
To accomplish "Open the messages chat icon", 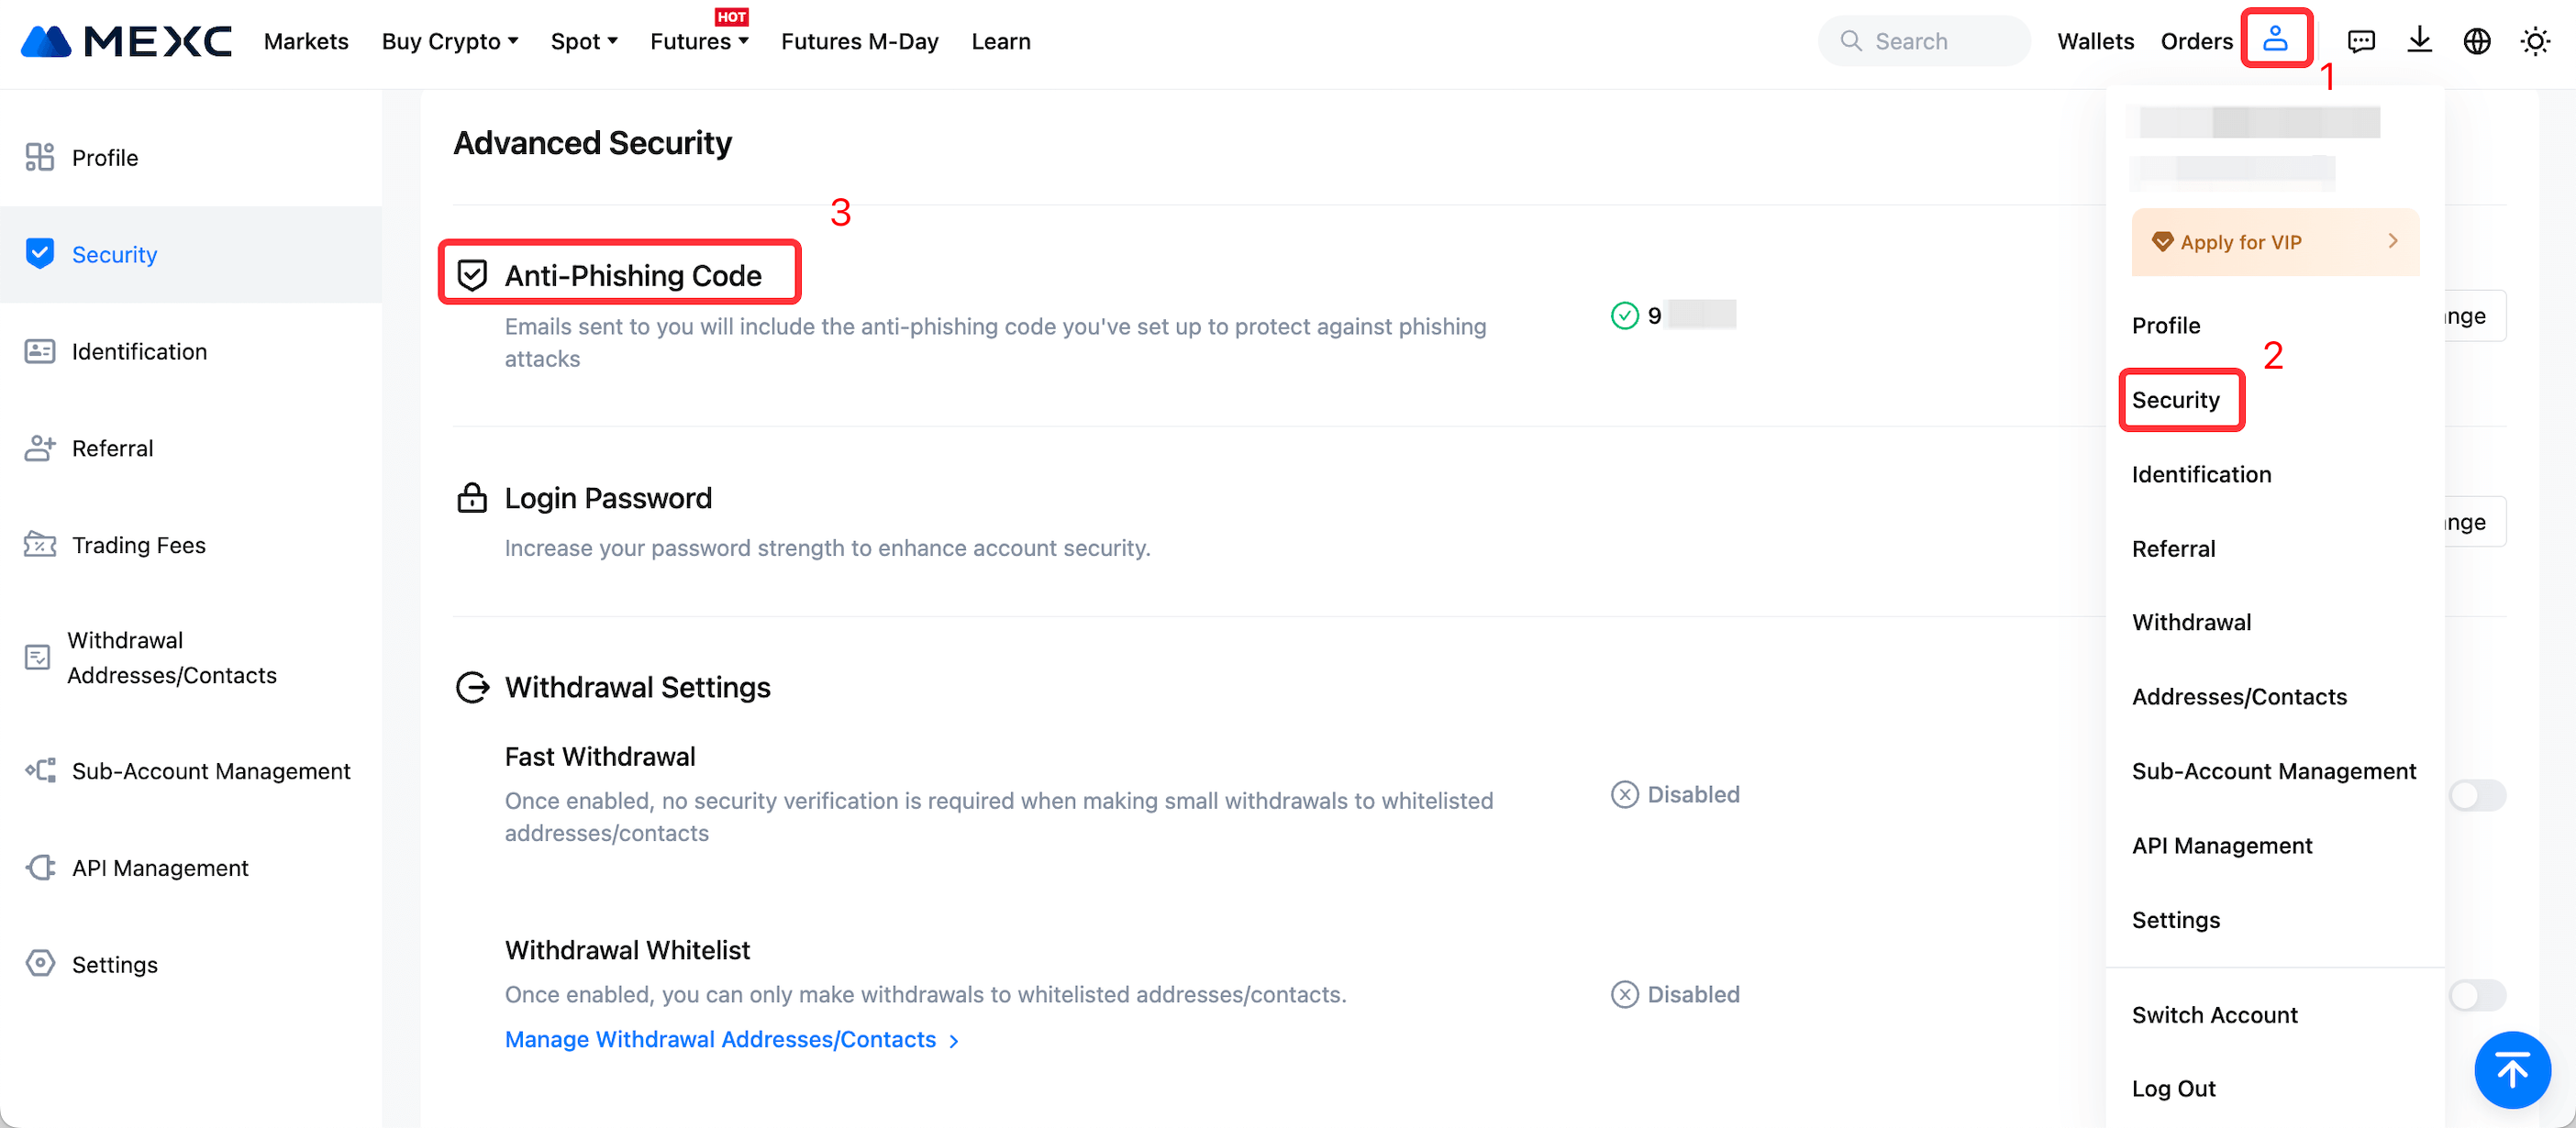I will [2361, 41].
